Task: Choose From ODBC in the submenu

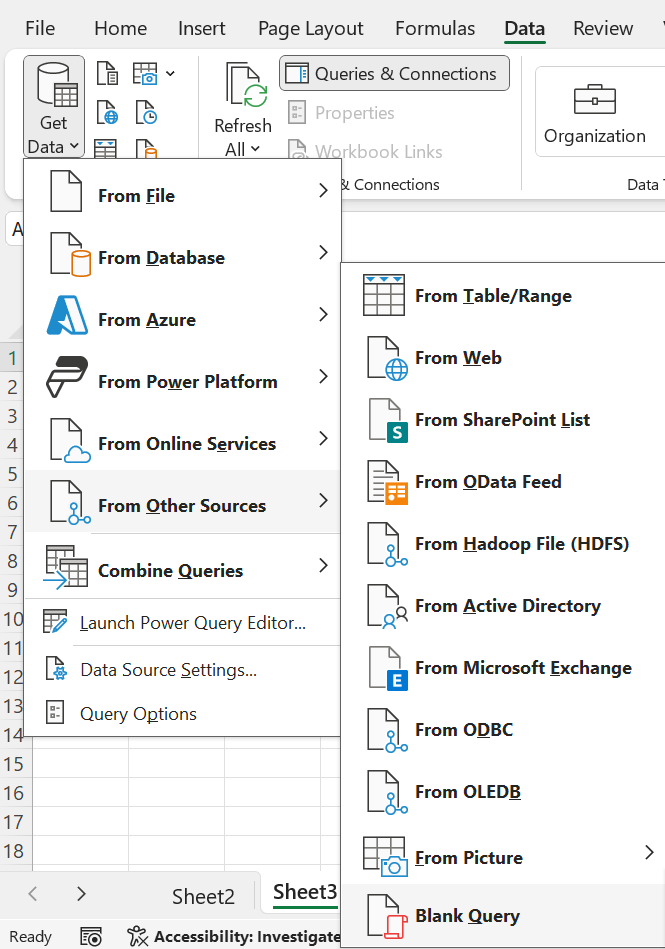Action: [501, 731]
